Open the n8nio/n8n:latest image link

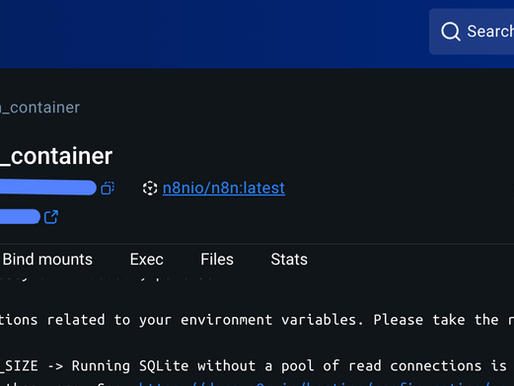pos(224,188)
